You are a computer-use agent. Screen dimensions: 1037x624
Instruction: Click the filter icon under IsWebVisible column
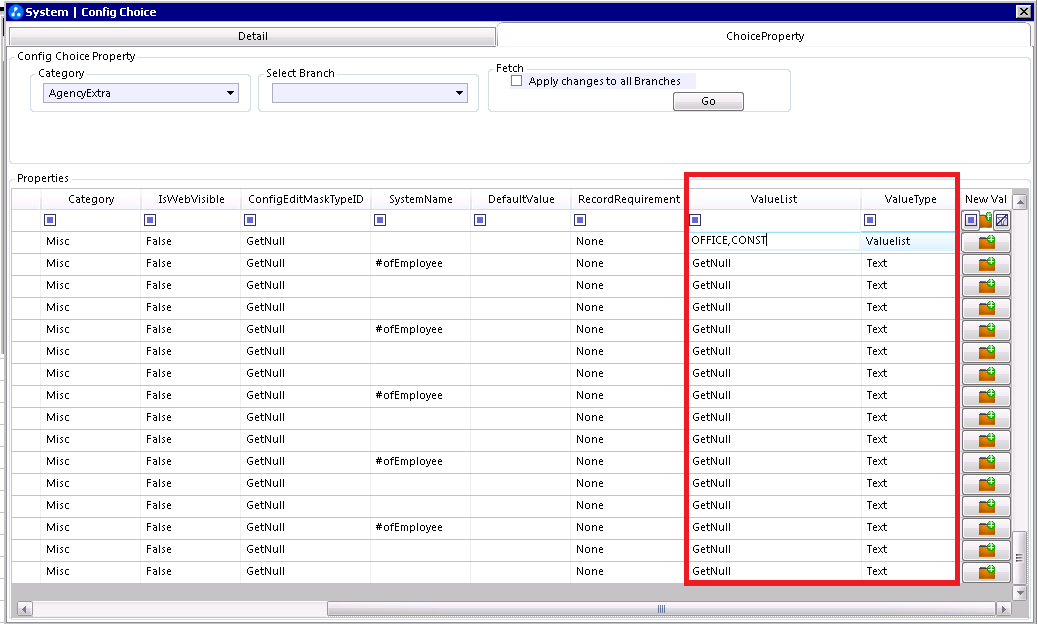(x=150, y=220)
